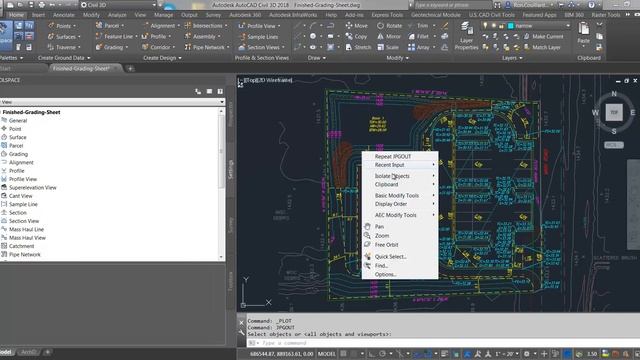Select the Stretch tool
Image resolution: width=640 pixels, height=360 pixels.
(x=358, y=47)
